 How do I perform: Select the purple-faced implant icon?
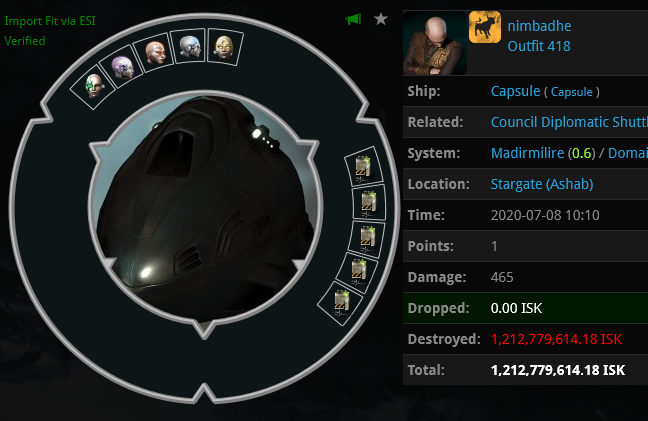[123, 67]
